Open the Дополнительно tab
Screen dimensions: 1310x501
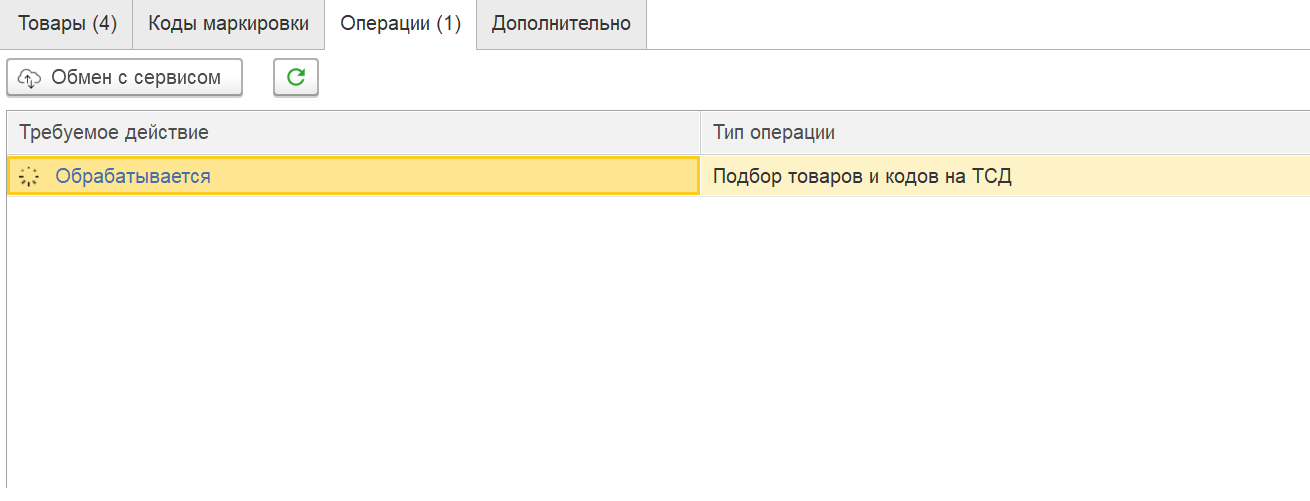click(x=562, y=24)
